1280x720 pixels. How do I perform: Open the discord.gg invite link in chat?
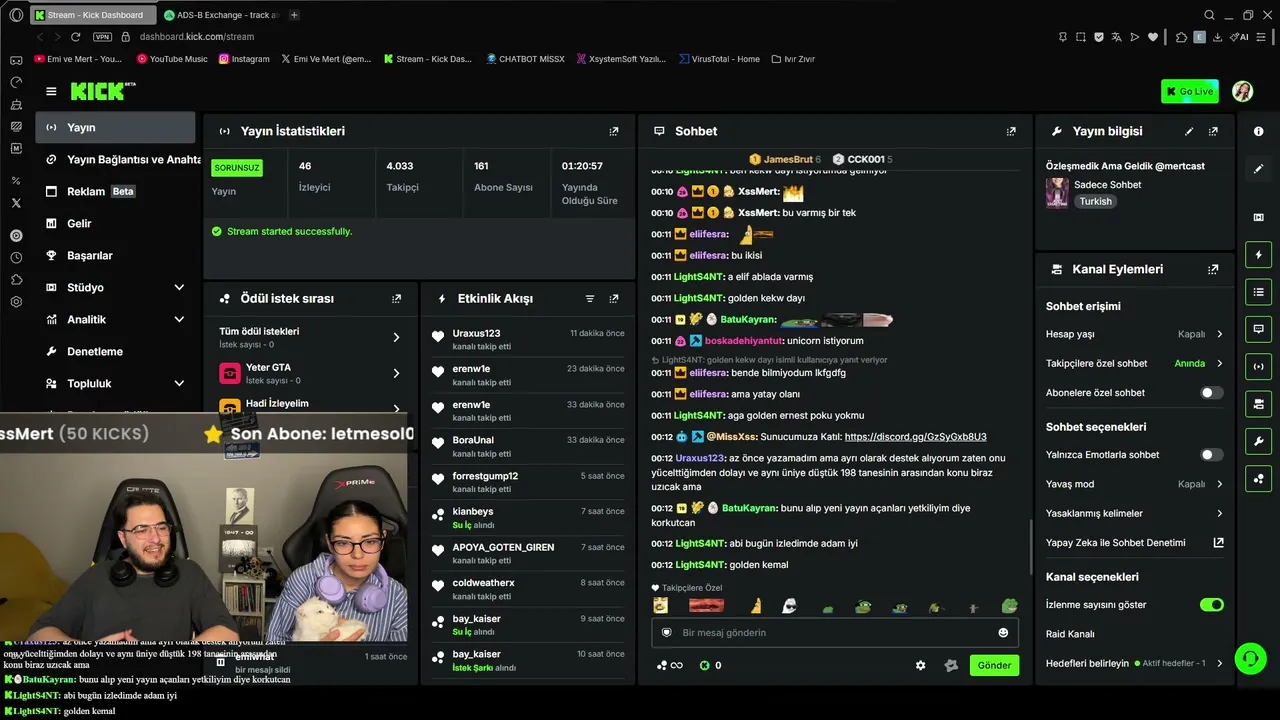915,437
